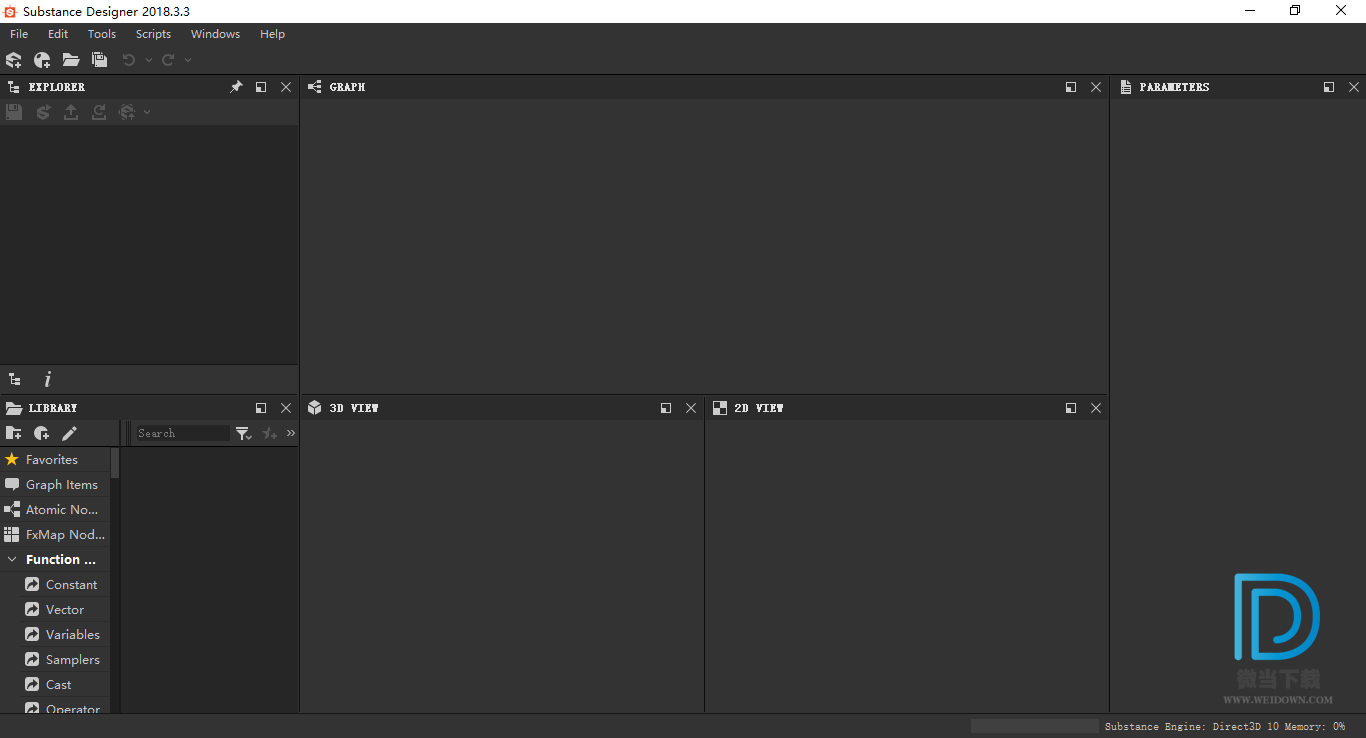The image size is (1366, 738).
Task: Click the tree view icon below Explorer
Action: point(14,380)
